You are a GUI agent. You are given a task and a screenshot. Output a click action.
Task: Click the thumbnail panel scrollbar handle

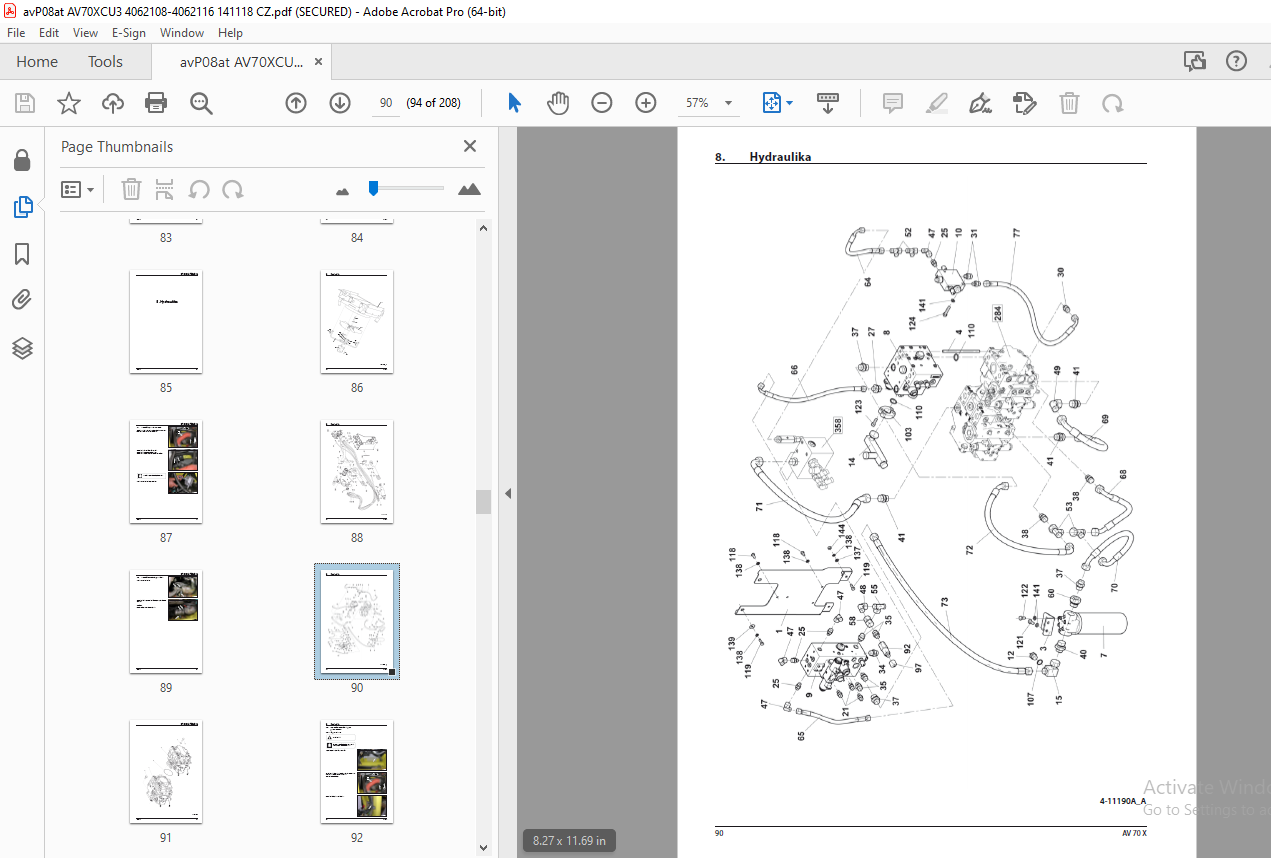pos(484,501)
